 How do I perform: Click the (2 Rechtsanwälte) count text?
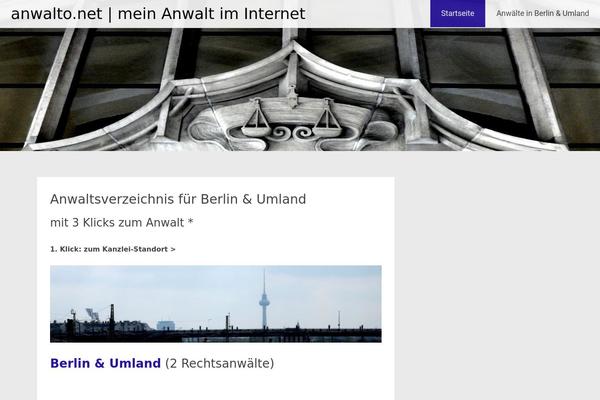click(220, 363)
